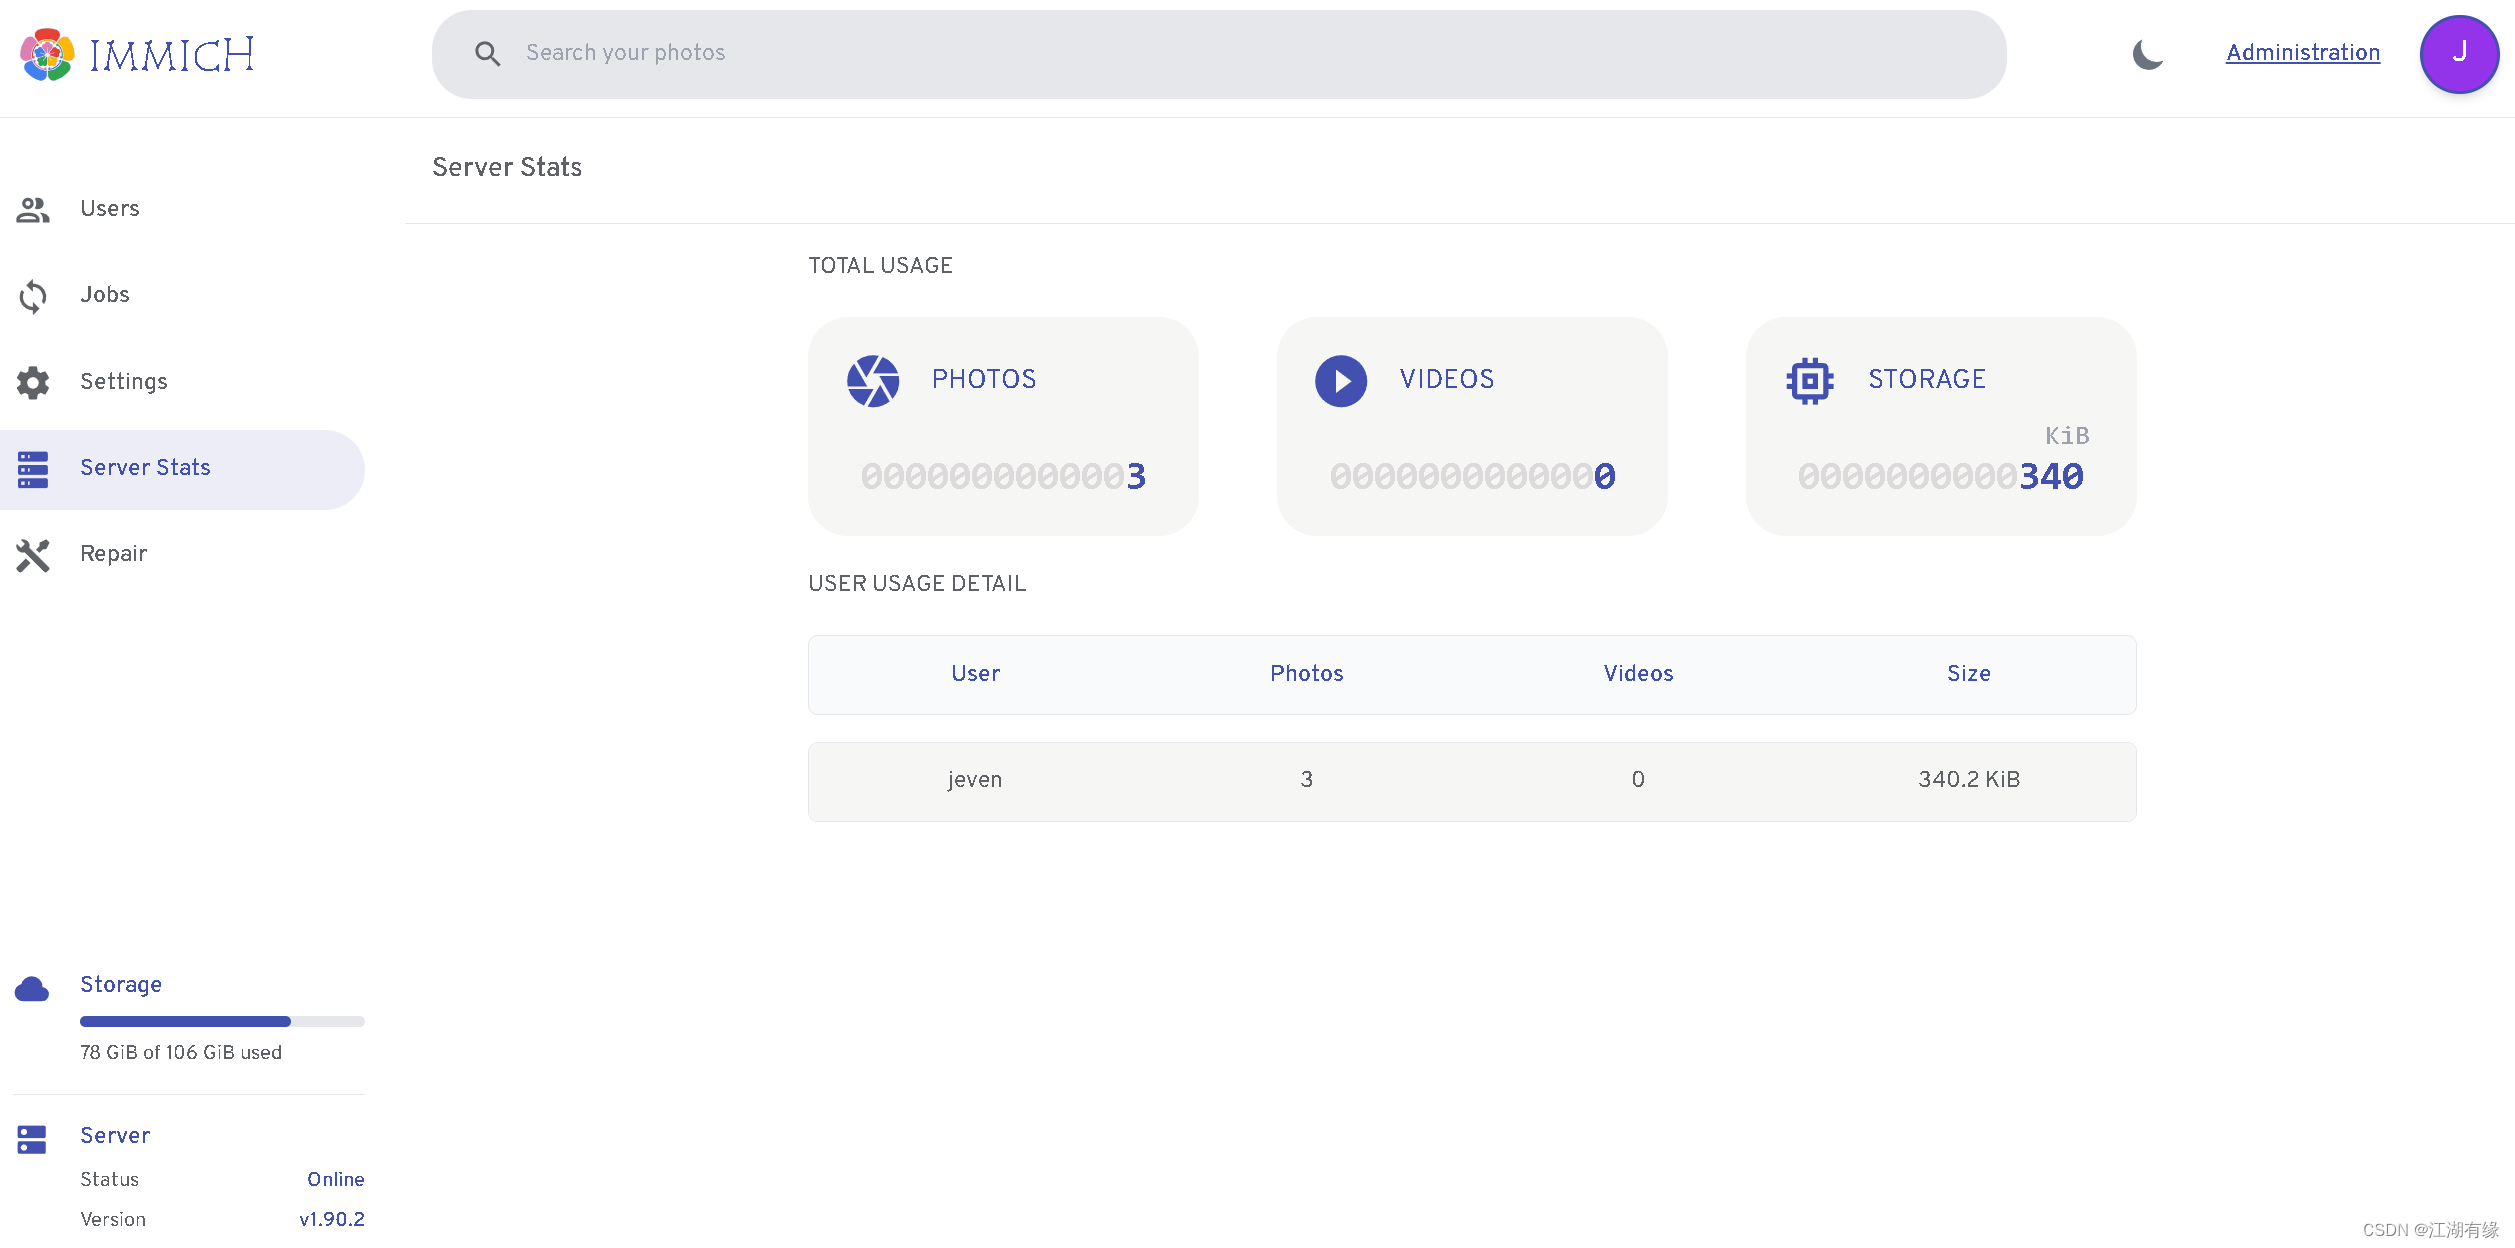
Task: Click the Storage chip icon
Action: pos(1809,381)
